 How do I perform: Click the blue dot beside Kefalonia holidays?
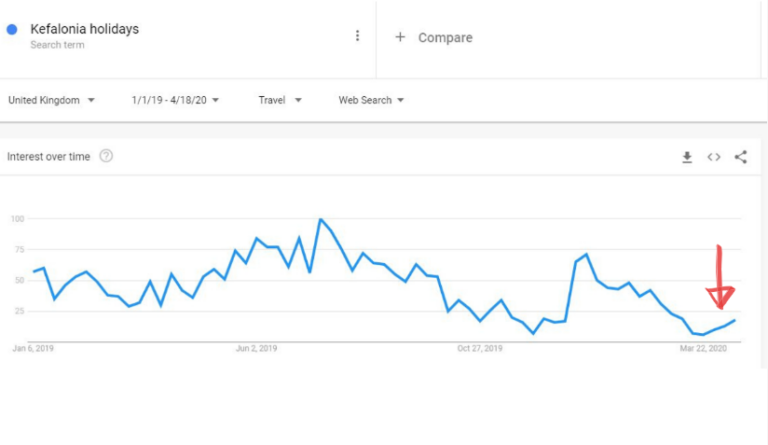12,30
